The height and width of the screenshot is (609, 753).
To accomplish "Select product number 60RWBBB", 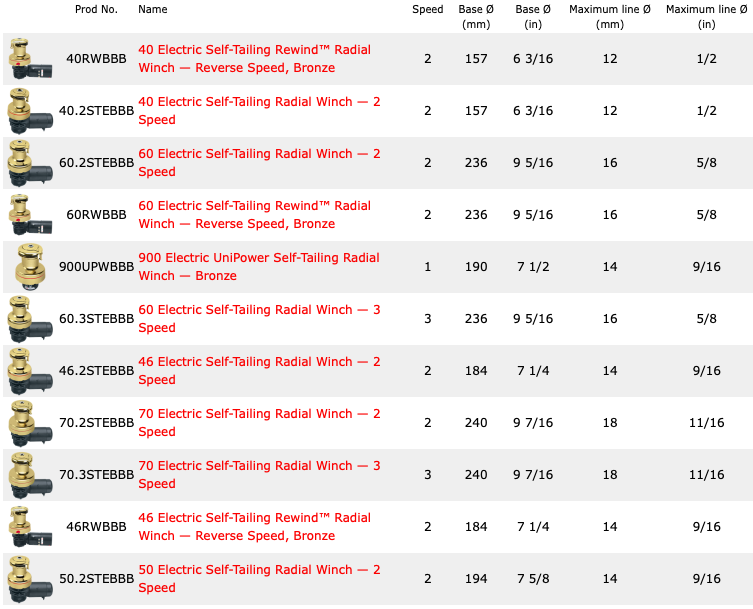I will [x=97, y=215].
